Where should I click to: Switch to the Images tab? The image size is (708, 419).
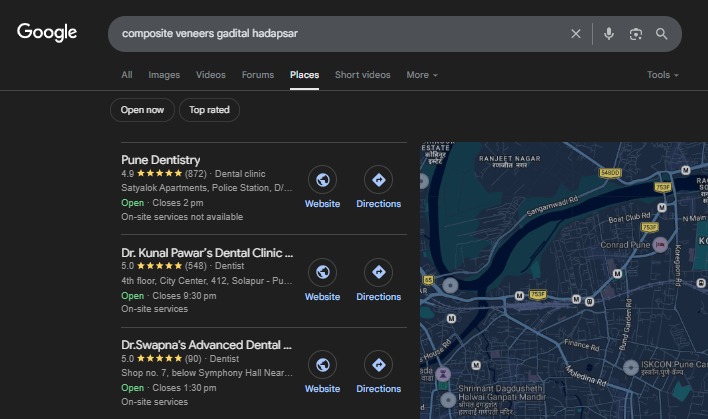click(x=164, y=75)
